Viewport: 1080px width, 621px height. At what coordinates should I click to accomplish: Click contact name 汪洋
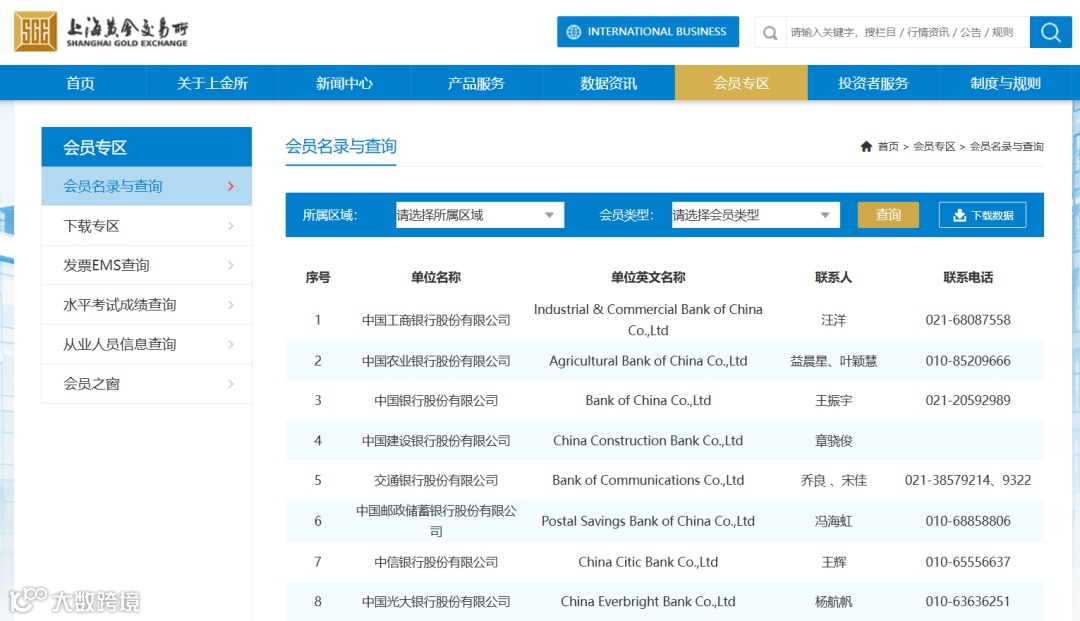833,320
